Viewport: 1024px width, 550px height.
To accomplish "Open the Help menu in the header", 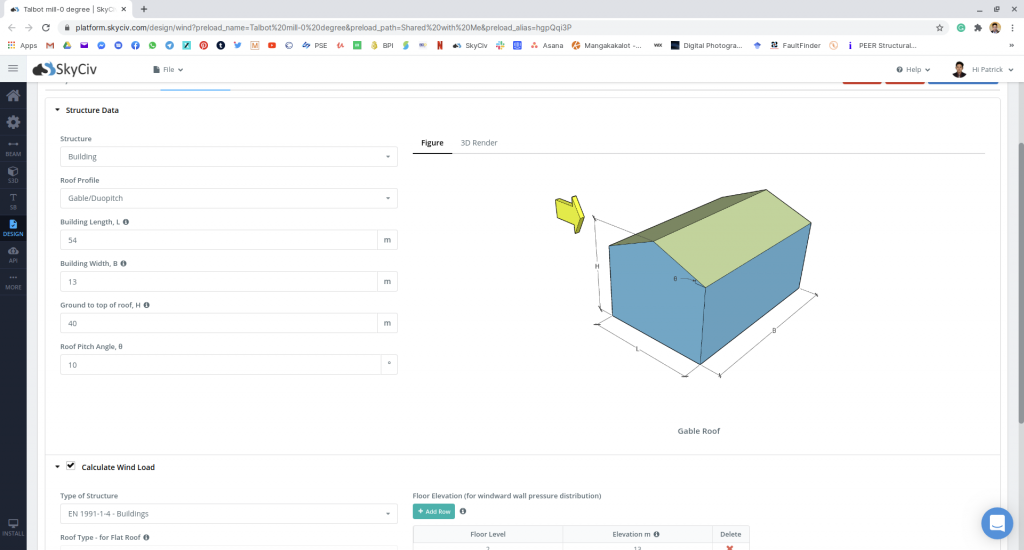I will click(913, 70).
